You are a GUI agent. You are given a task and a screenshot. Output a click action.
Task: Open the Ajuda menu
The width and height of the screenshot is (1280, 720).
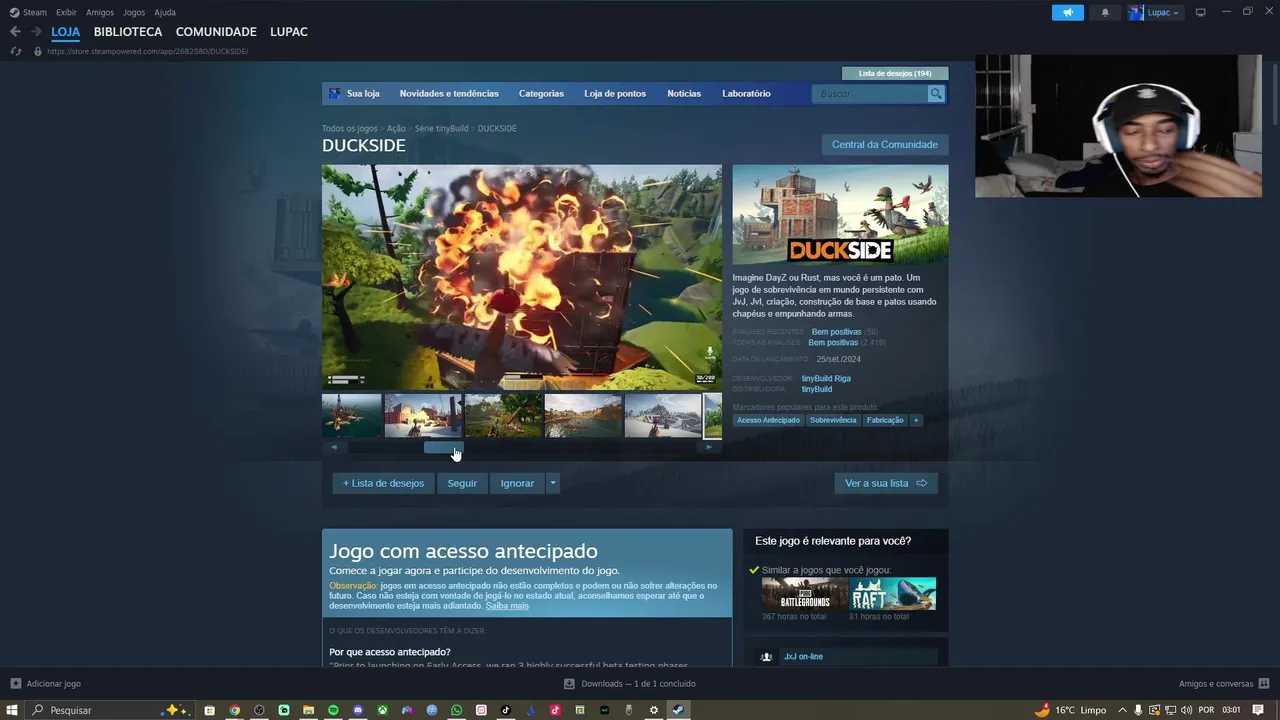165,12
